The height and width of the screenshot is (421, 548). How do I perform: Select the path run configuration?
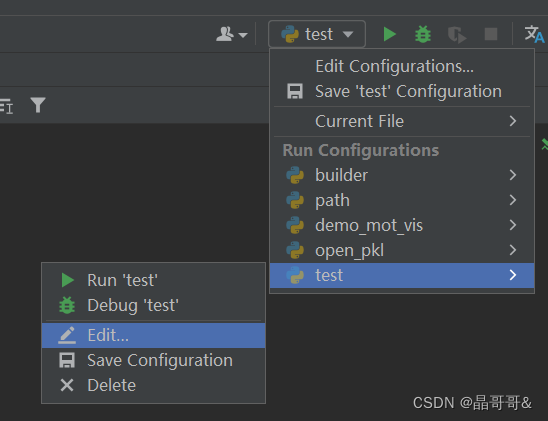pos(402,200)
